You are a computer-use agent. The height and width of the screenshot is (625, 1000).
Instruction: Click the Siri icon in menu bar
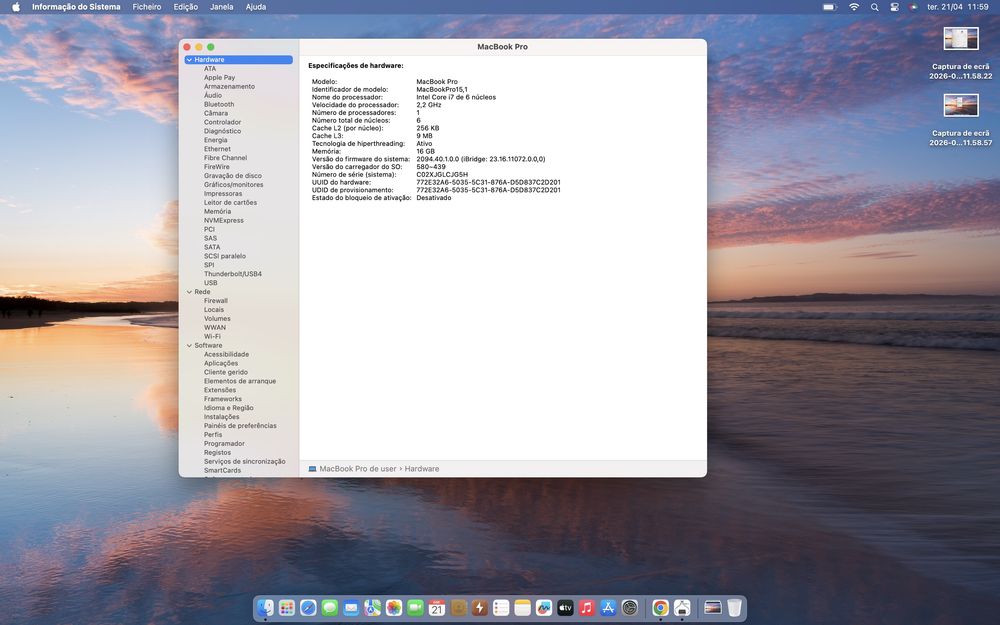[913, 7]
